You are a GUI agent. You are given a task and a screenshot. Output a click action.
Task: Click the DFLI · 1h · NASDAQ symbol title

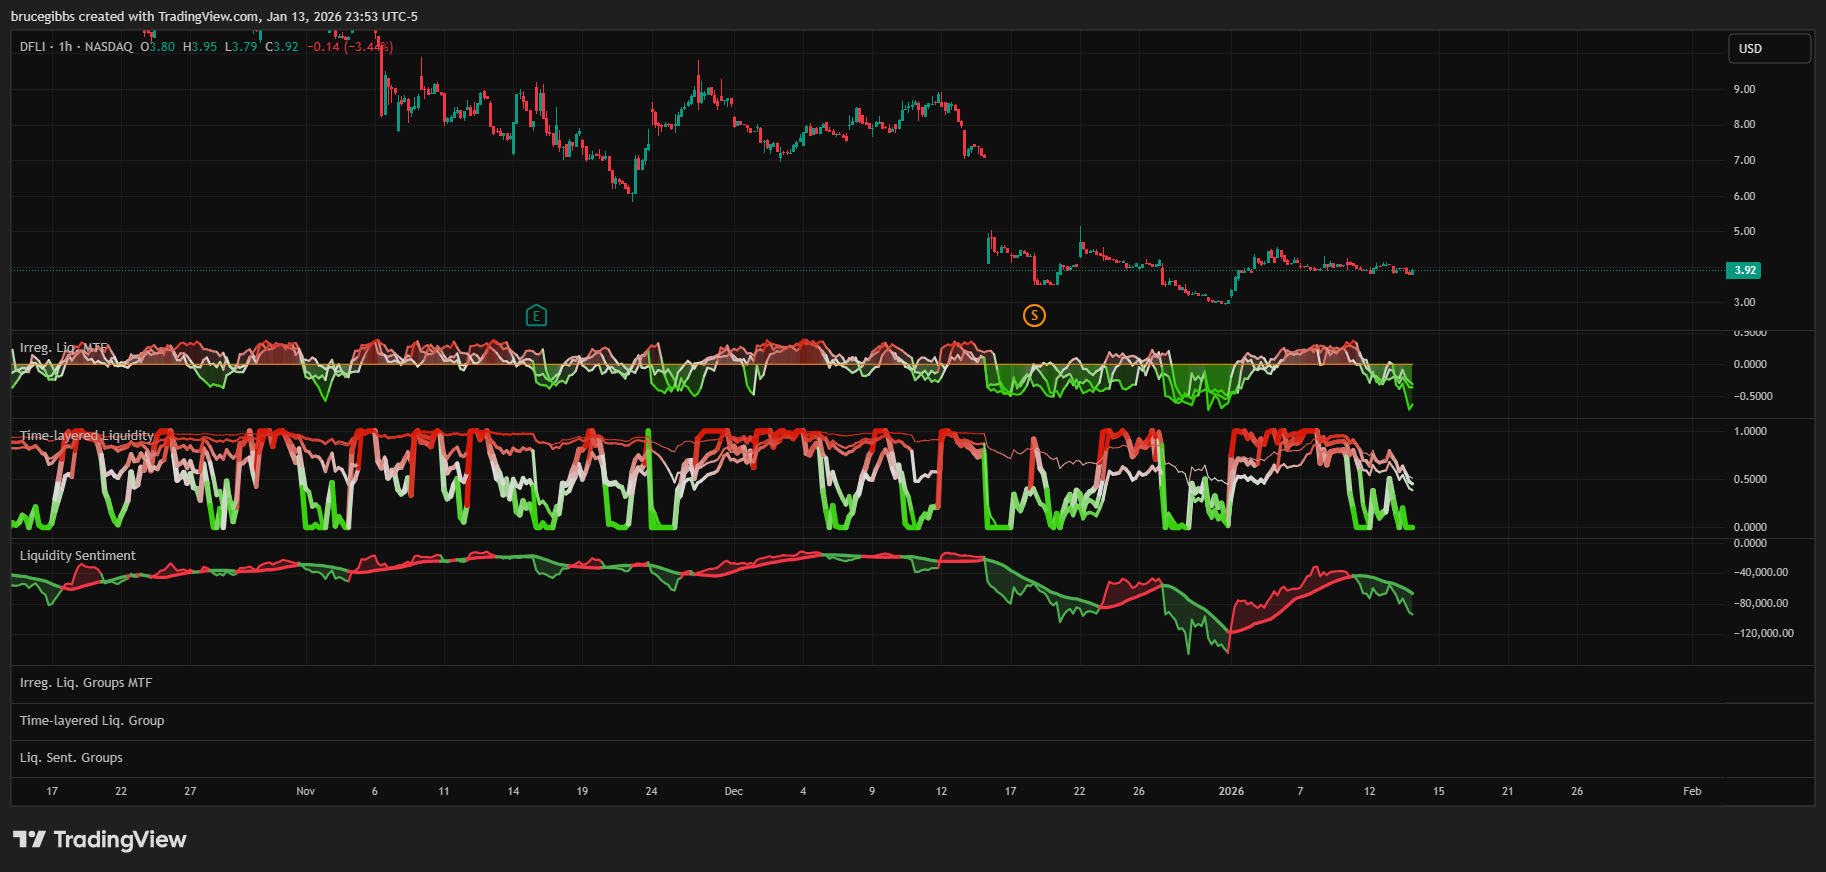[x=76, y=47]
